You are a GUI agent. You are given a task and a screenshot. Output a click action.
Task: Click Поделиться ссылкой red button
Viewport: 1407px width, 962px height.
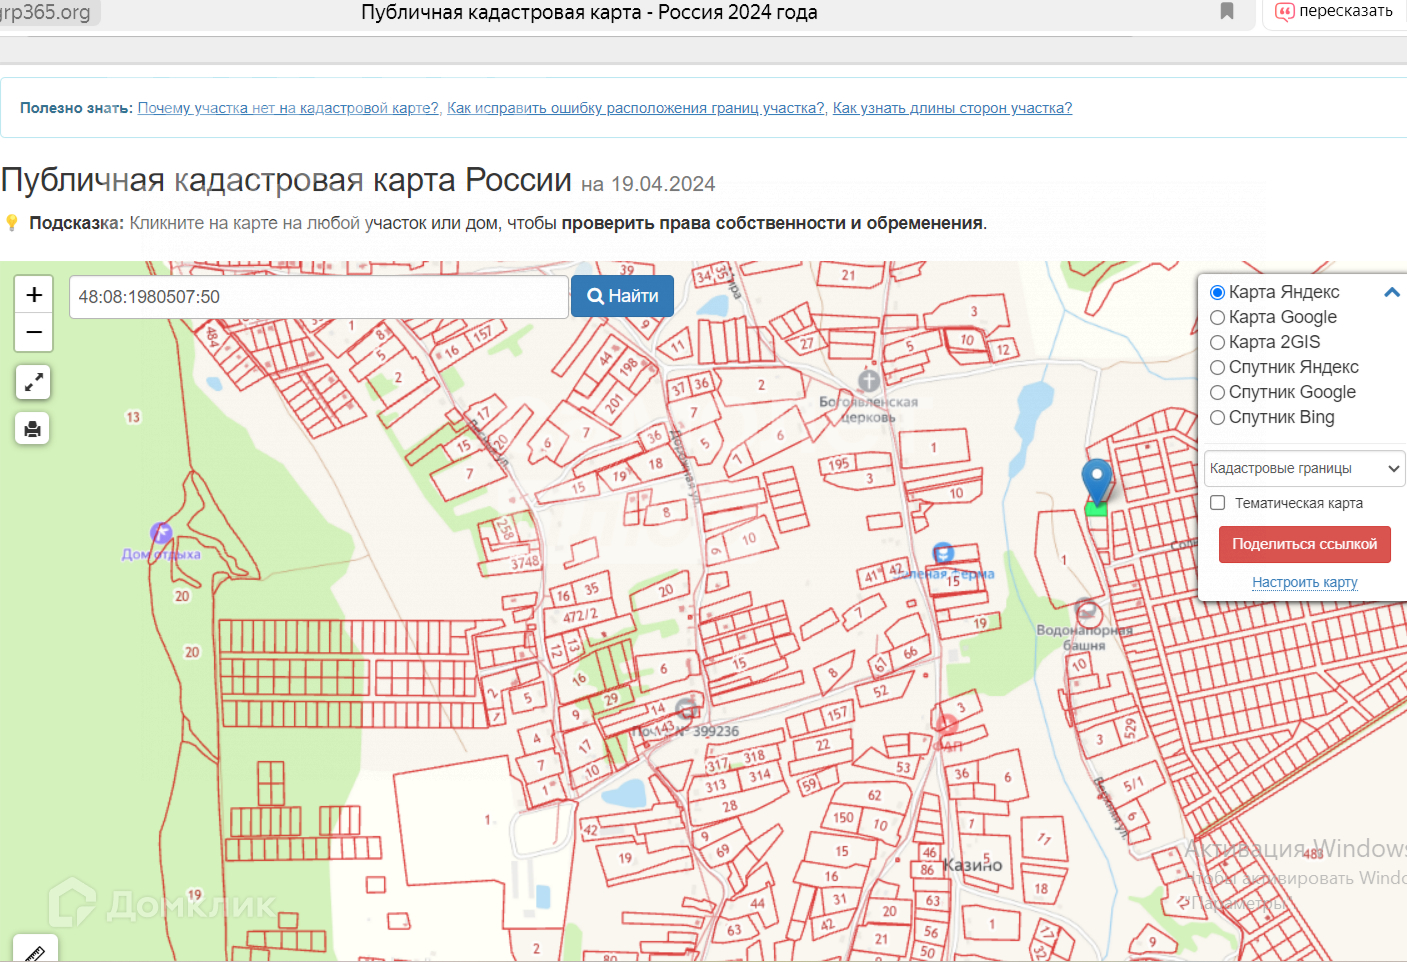1304,544
